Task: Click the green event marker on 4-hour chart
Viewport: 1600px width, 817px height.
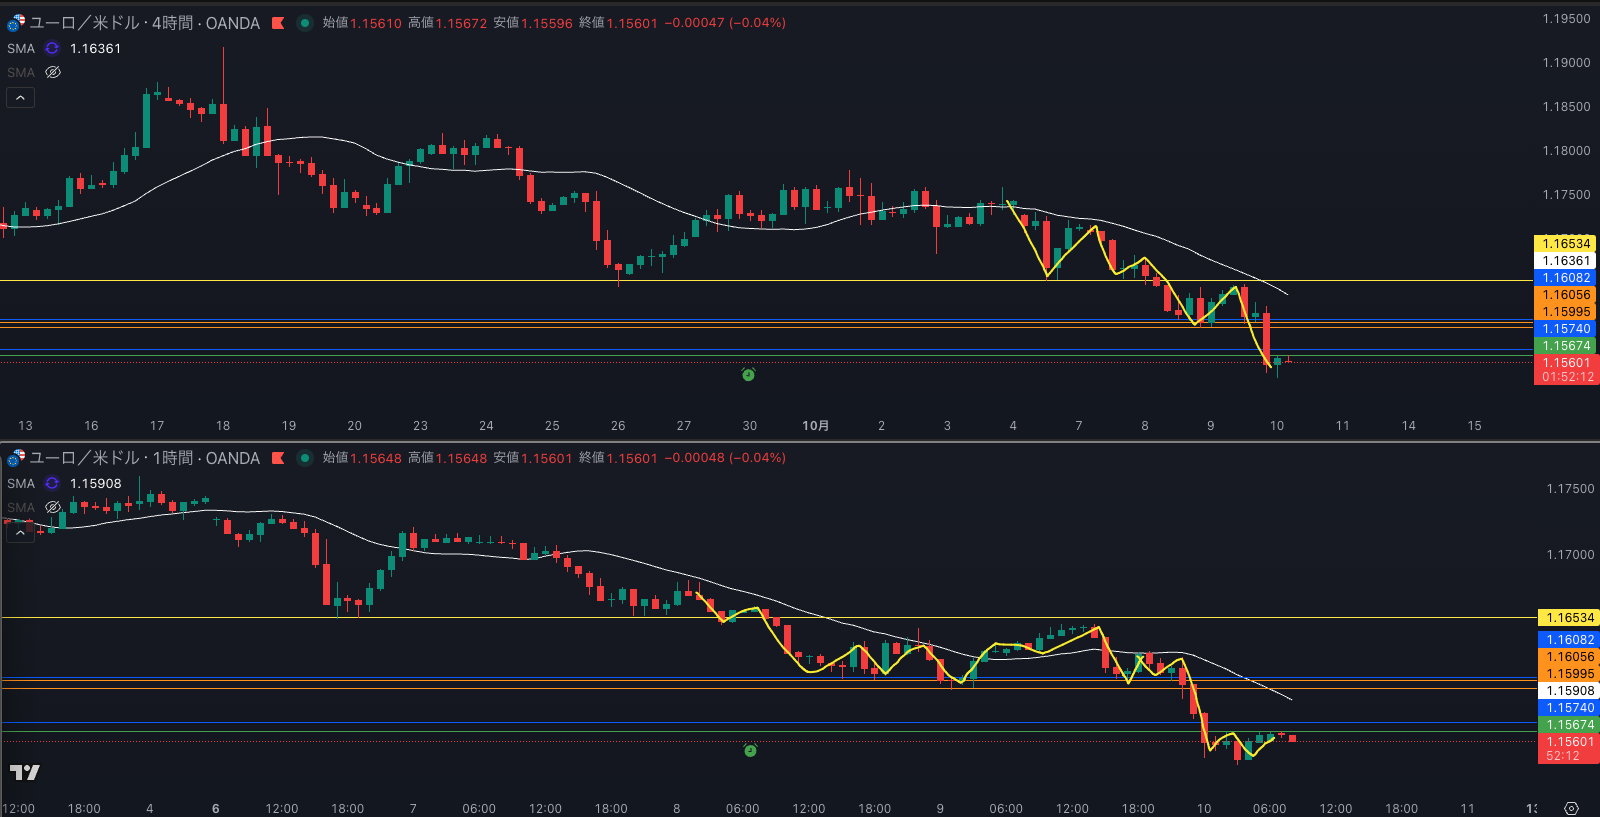Action: (x=748, y=374)
